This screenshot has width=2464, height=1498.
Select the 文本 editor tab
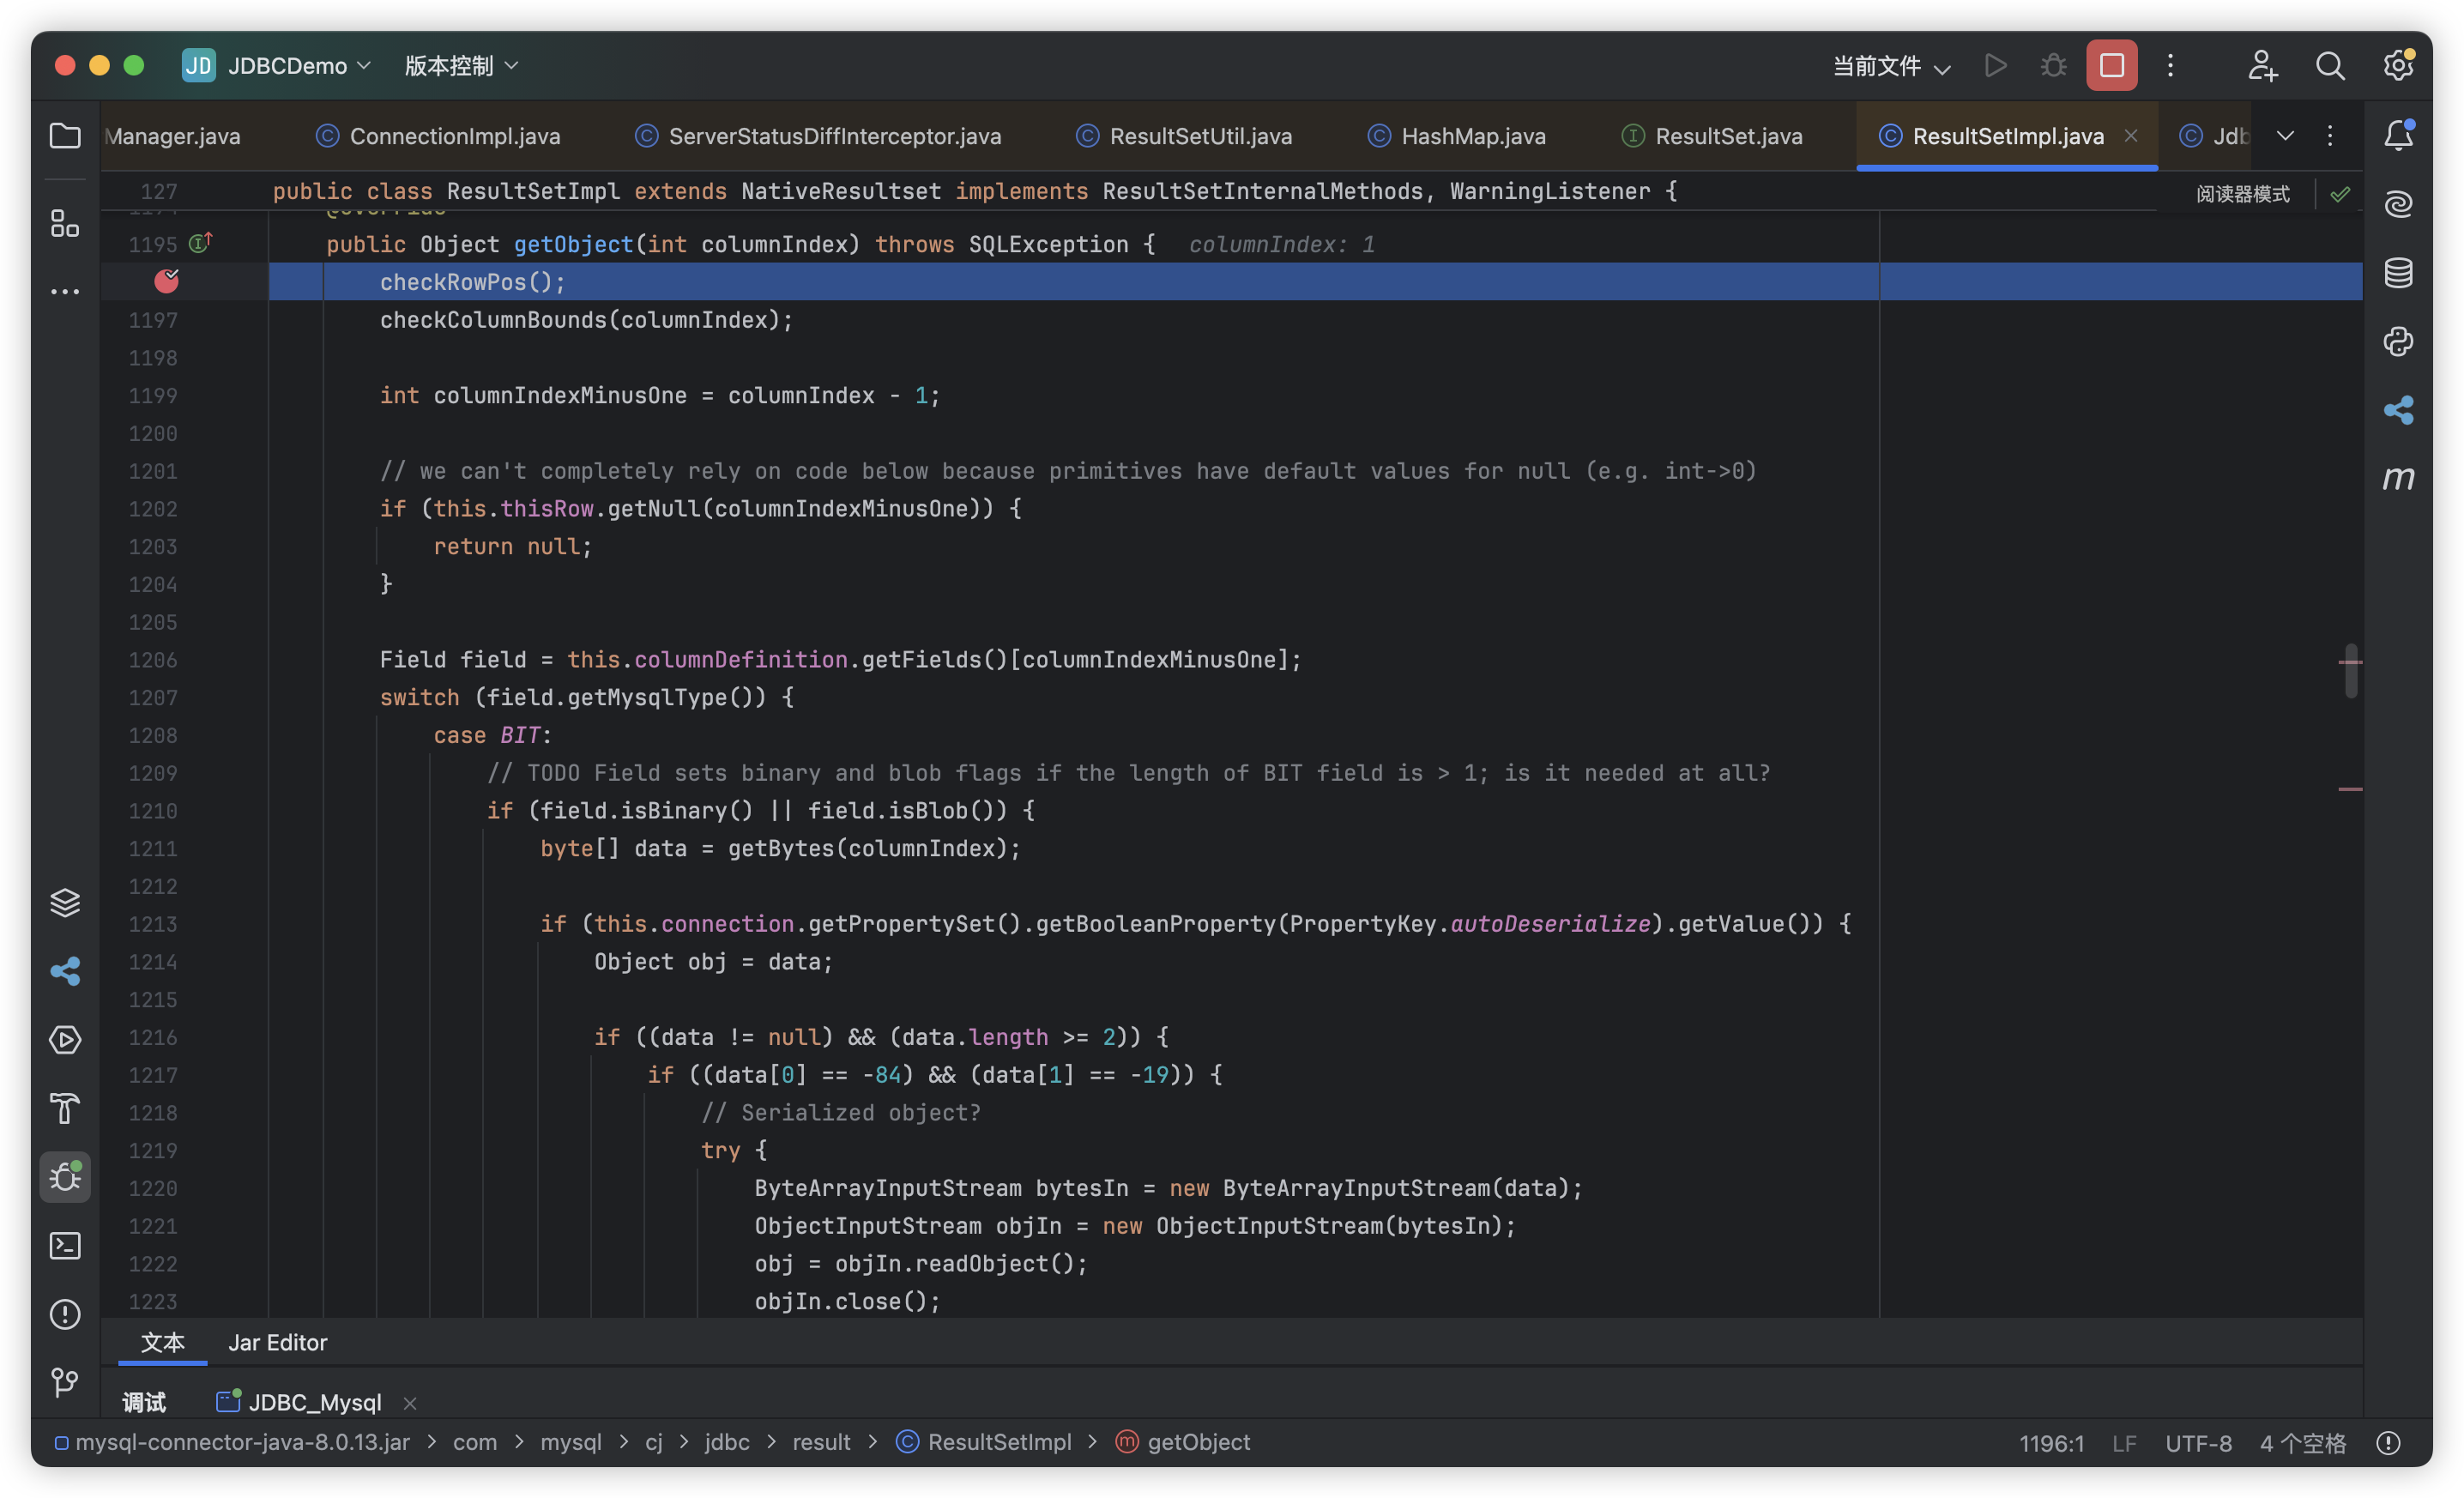tap(162, 1342)
